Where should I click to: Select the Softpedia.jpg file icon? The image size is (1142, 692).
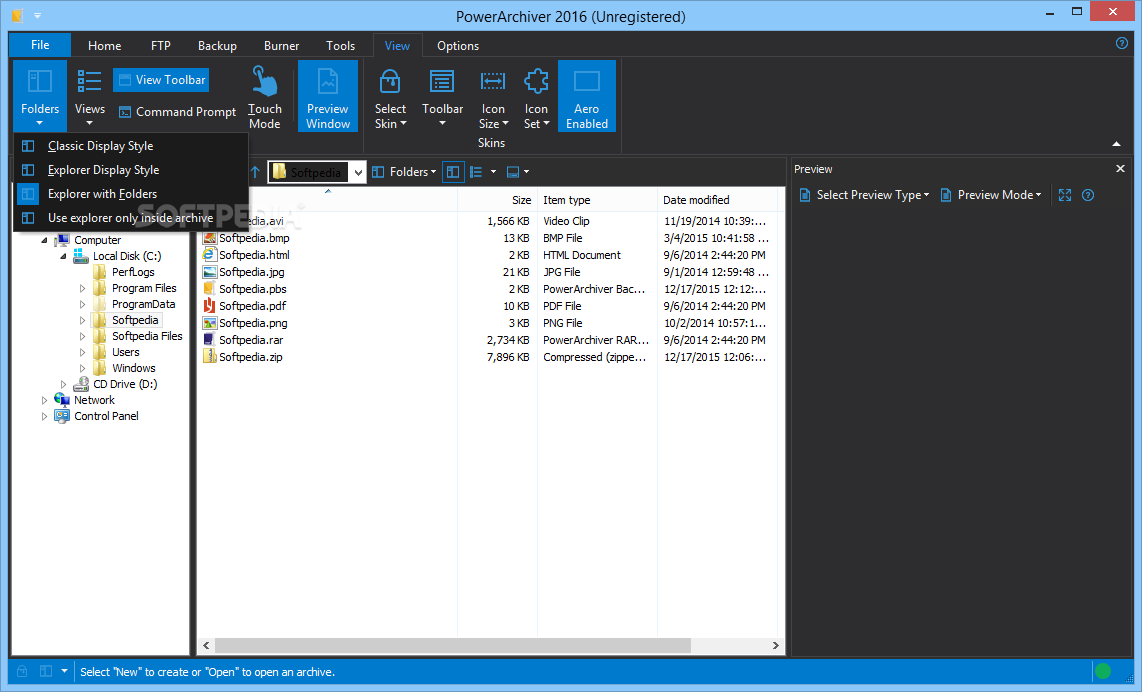(x=210, y=272)
